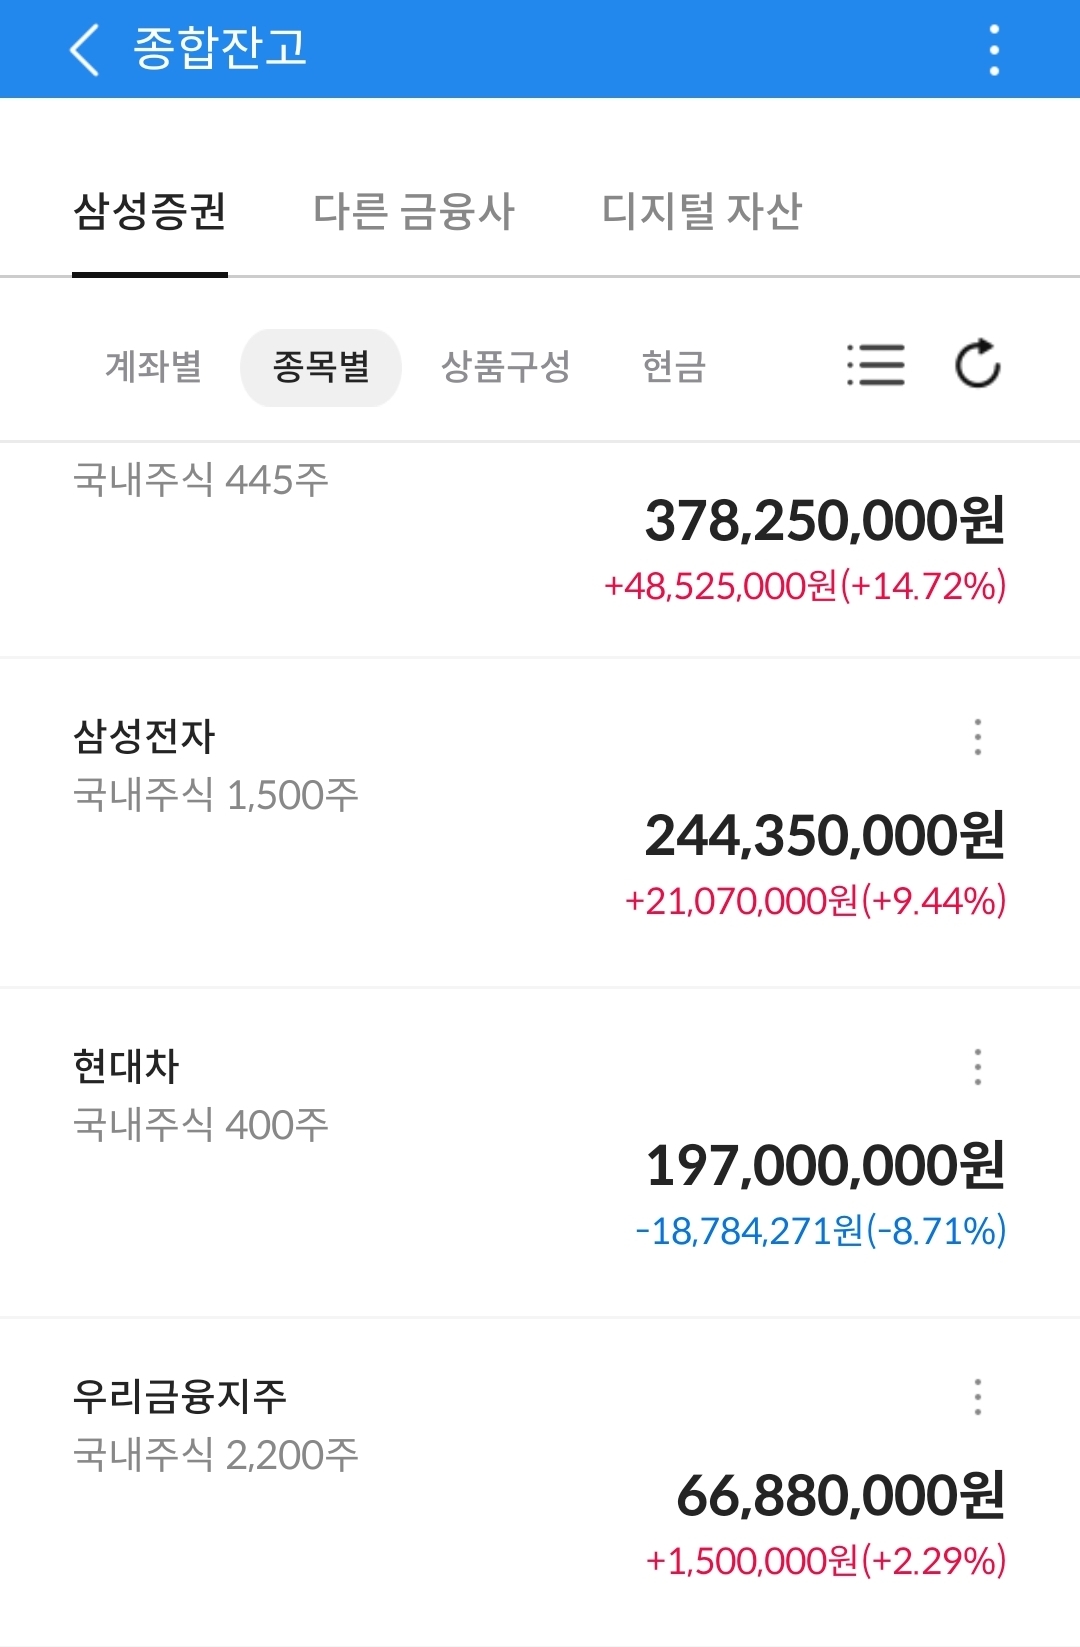Tap 삼성전자 244,350,000원 valuation
This screenshot has width=1080, height=1647.
824,836
